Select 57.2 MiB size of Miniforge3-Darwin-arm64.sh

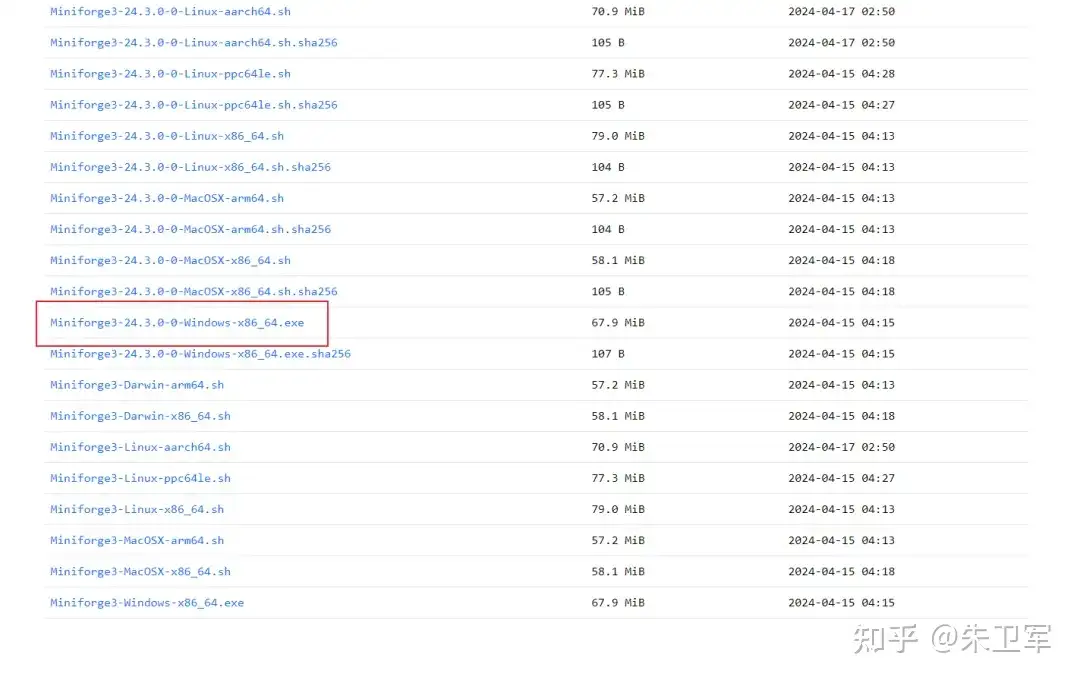pyautogui.click(x=618, y=385)
